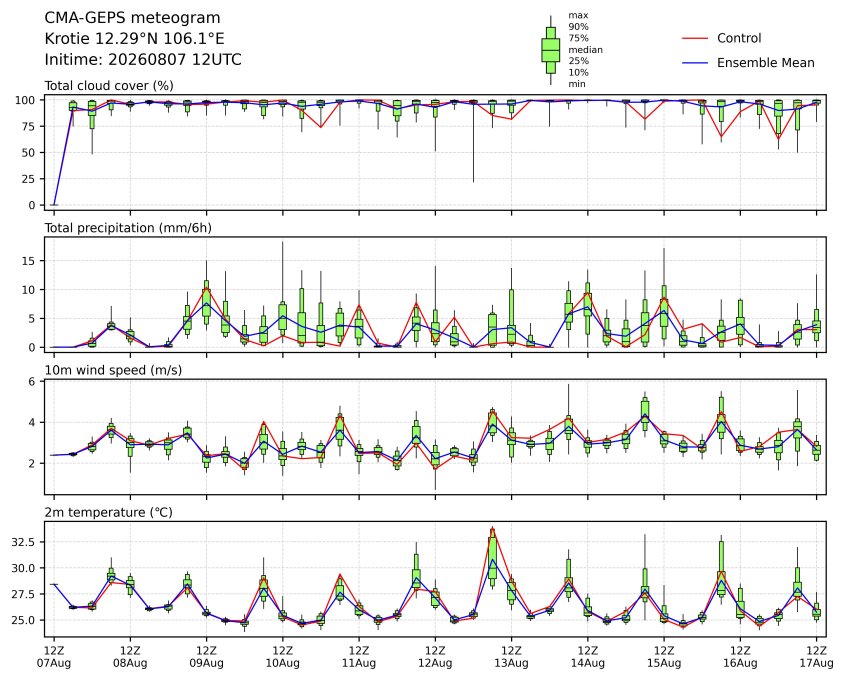845x680 pixels.
Task: Click the Total cloud cover (%) panel title
Action: (109, 86)
